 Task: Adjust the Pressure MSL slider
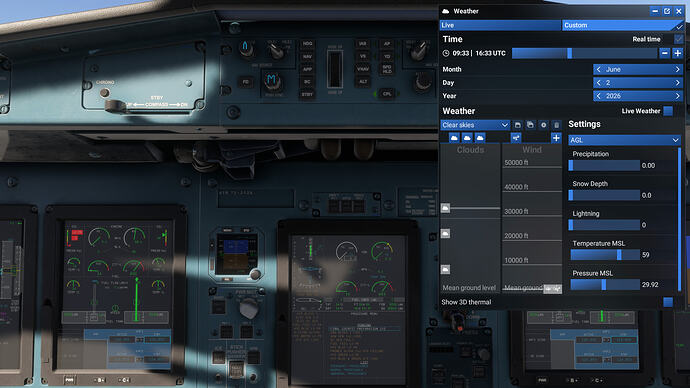point(604,285)
